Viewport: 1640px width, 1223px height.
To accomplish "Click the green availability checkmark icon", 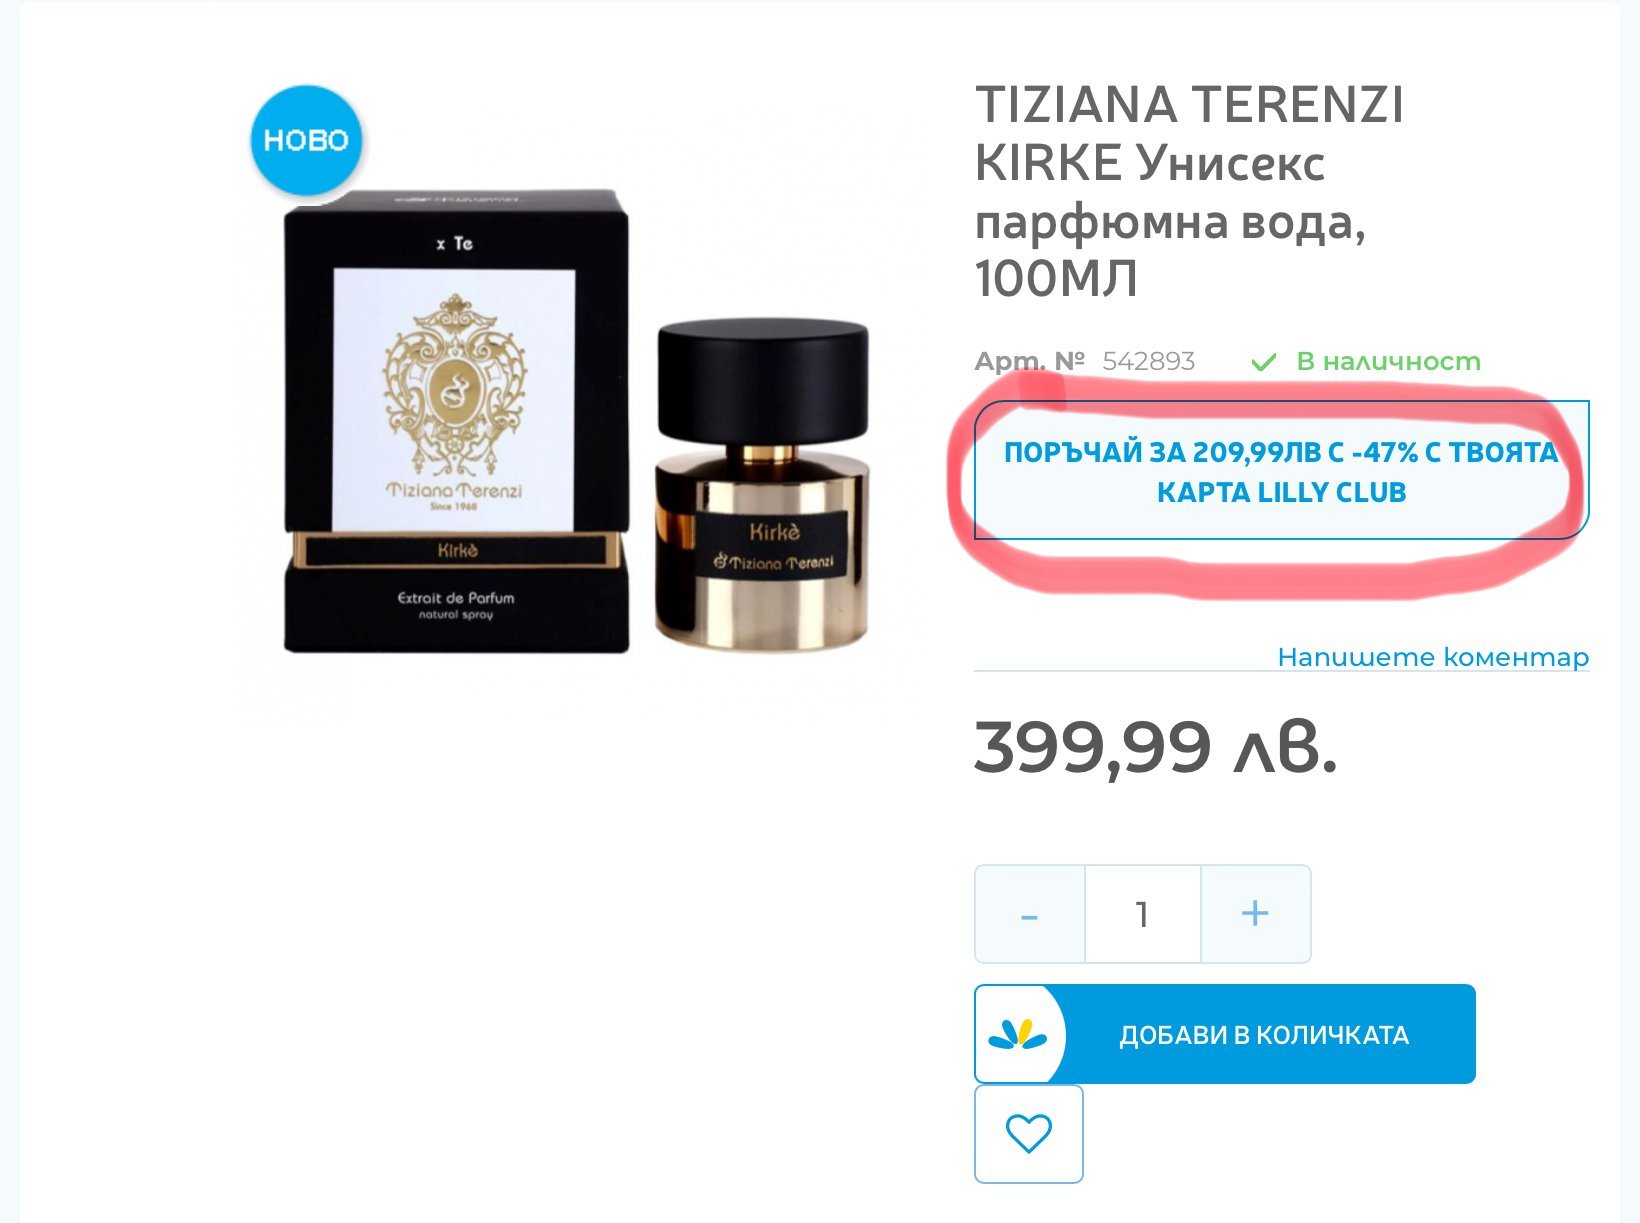I will click(x=1264, y=362).
